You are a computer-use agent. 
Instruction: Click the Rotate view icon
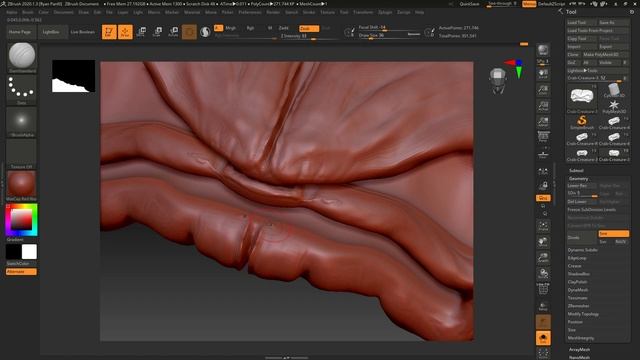click(543, 273)
